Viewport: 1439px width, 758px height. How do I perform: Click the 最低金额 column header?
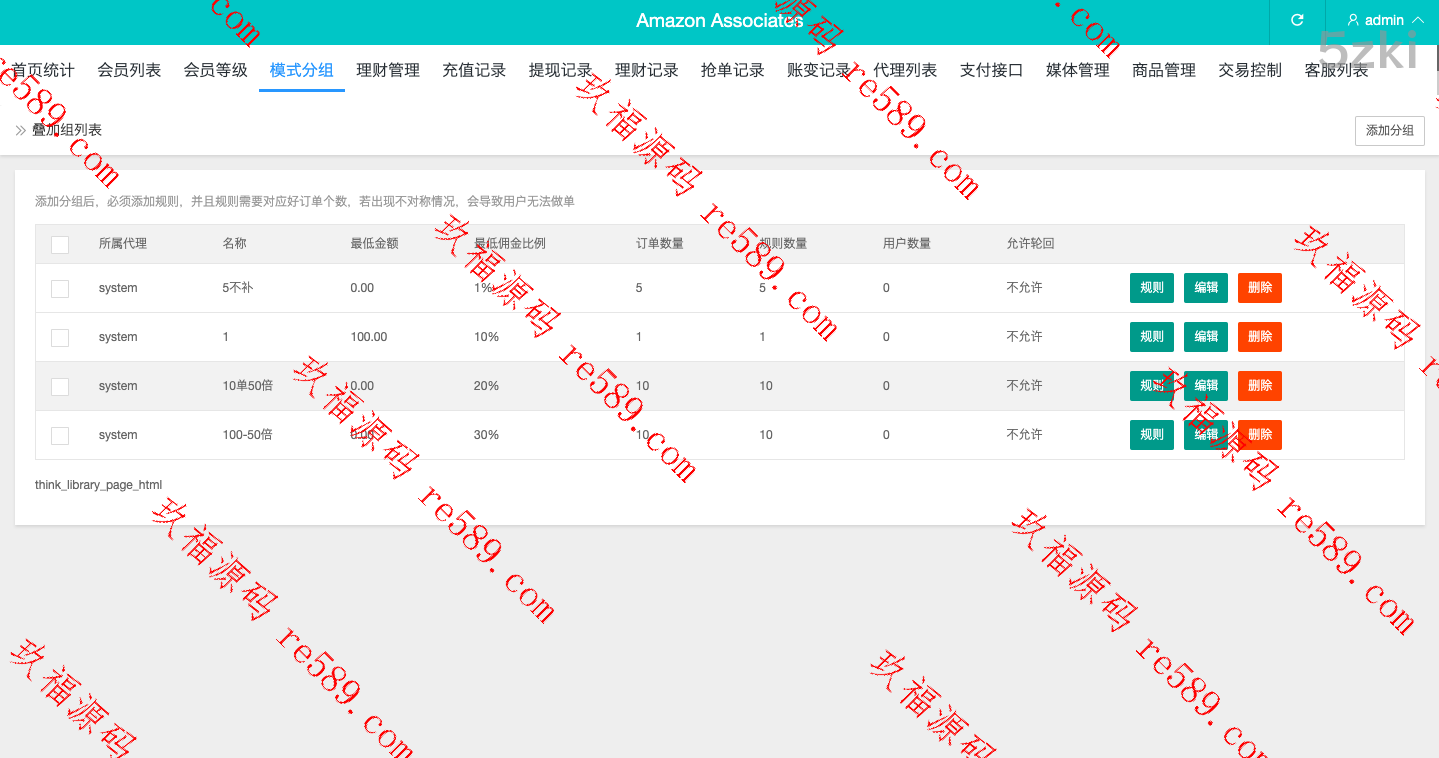tap(374, 244)
